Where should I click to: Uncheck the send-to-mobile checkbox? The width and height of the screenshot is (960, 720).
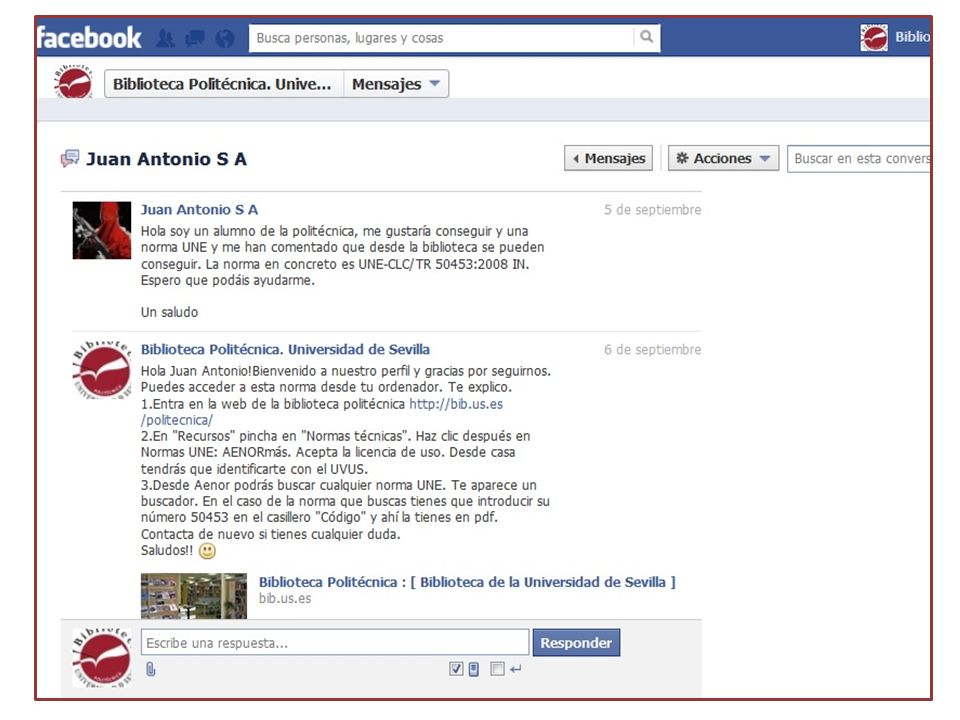point(456,669)
